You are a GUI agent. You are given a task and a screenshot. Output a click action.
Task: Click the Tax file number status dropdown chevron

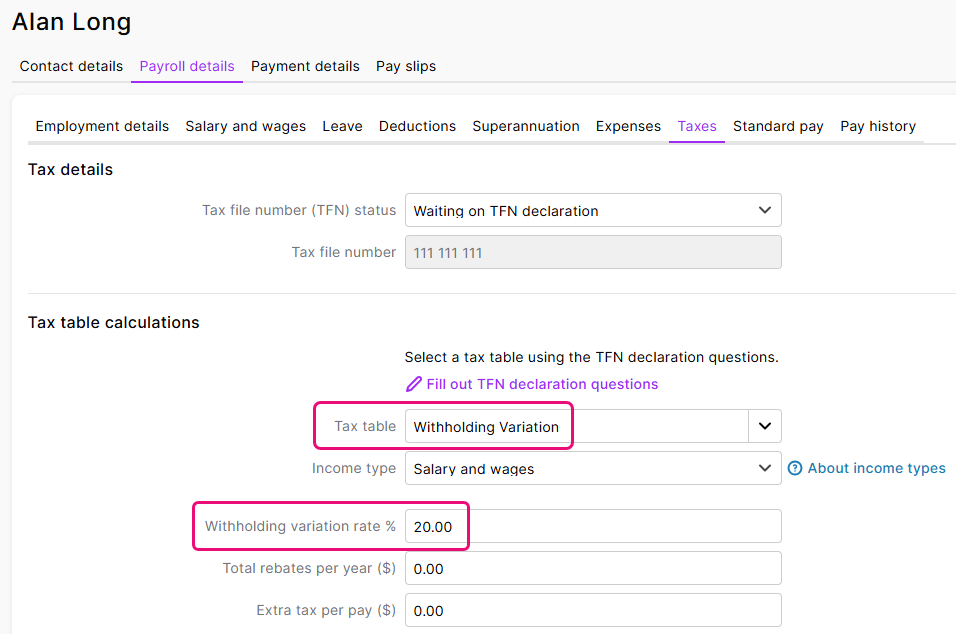(764, 210)
